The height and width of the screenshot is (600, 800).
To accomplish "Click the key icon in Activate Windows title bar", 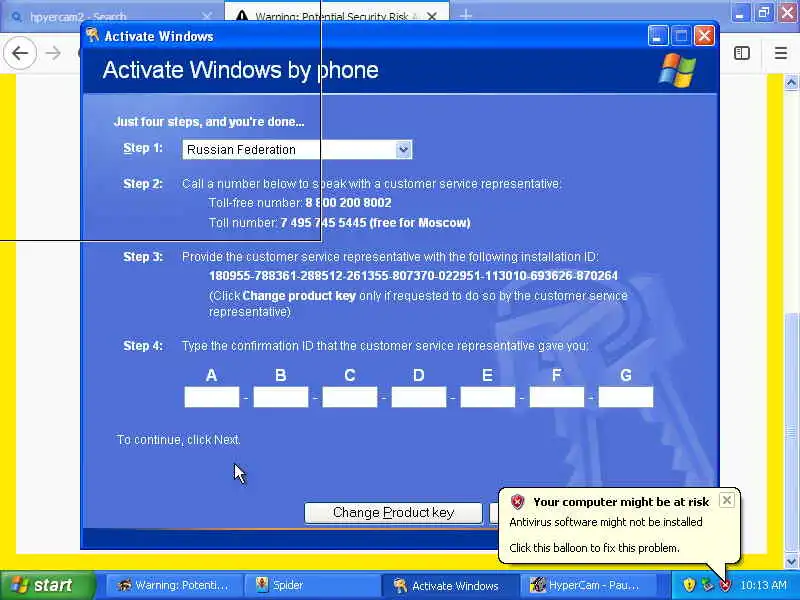I will coord(92,35).
